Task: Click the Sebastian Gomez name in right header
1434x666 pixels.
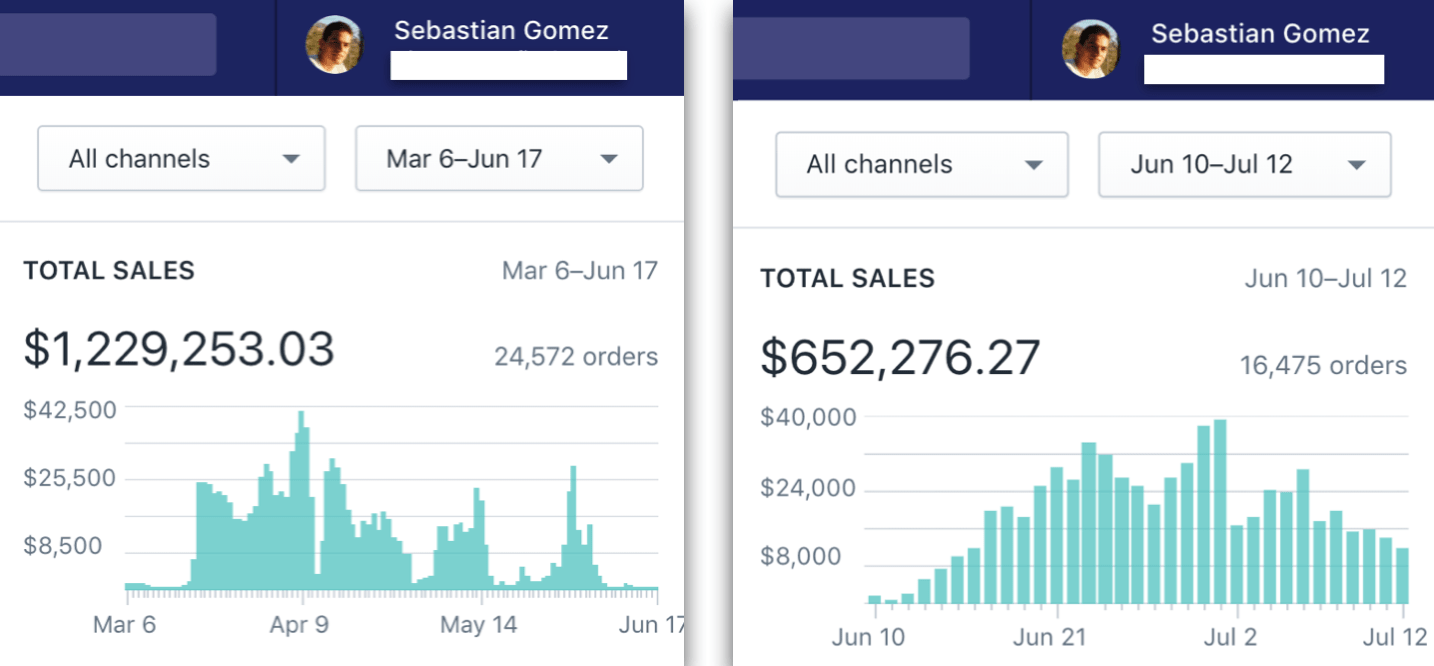Action: pos(1260,34)
